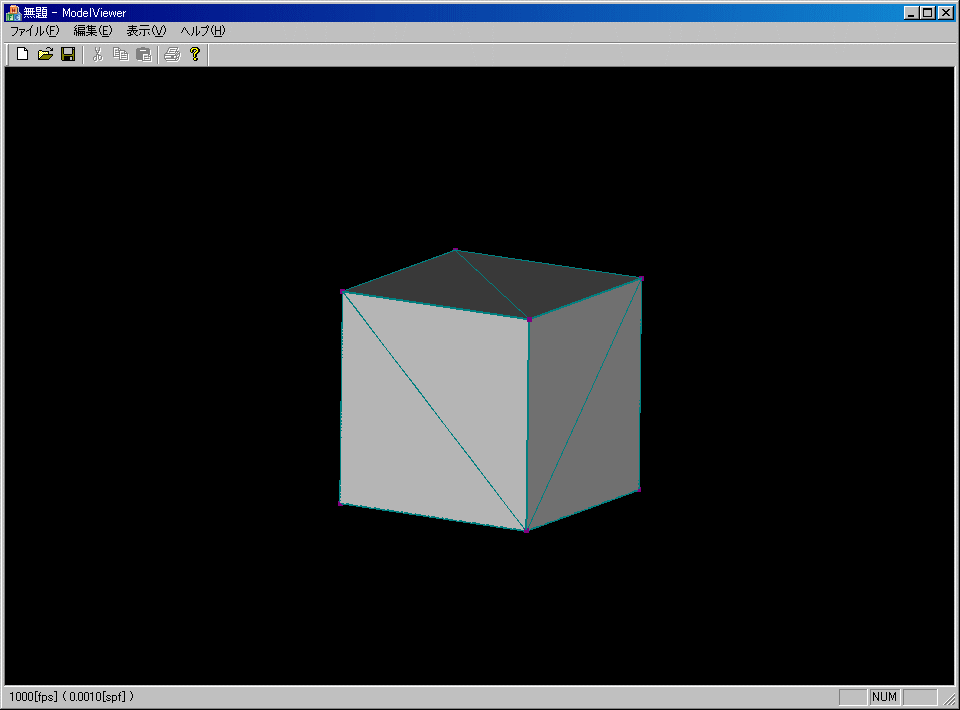
Task: Close the ModelViewer window
Action: pos(946,12)
